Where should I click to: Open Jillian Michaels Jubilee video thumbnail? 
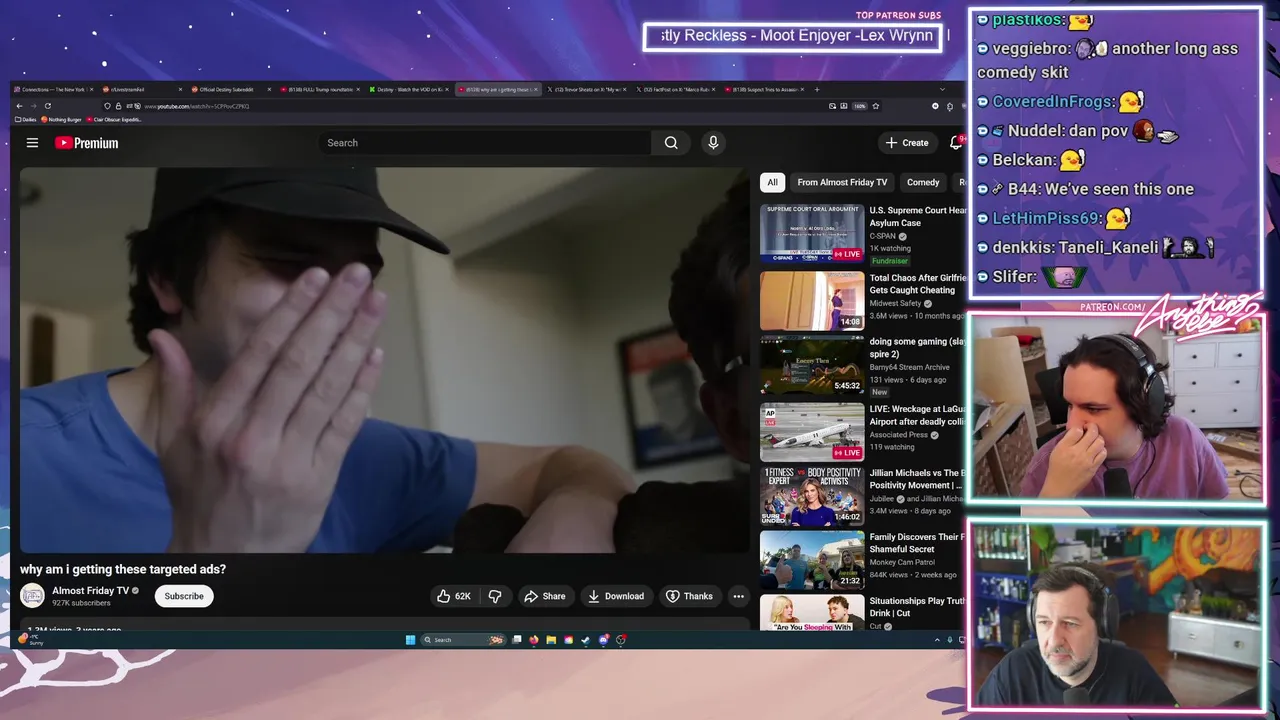pyautogui.click(x=812, y=496)
